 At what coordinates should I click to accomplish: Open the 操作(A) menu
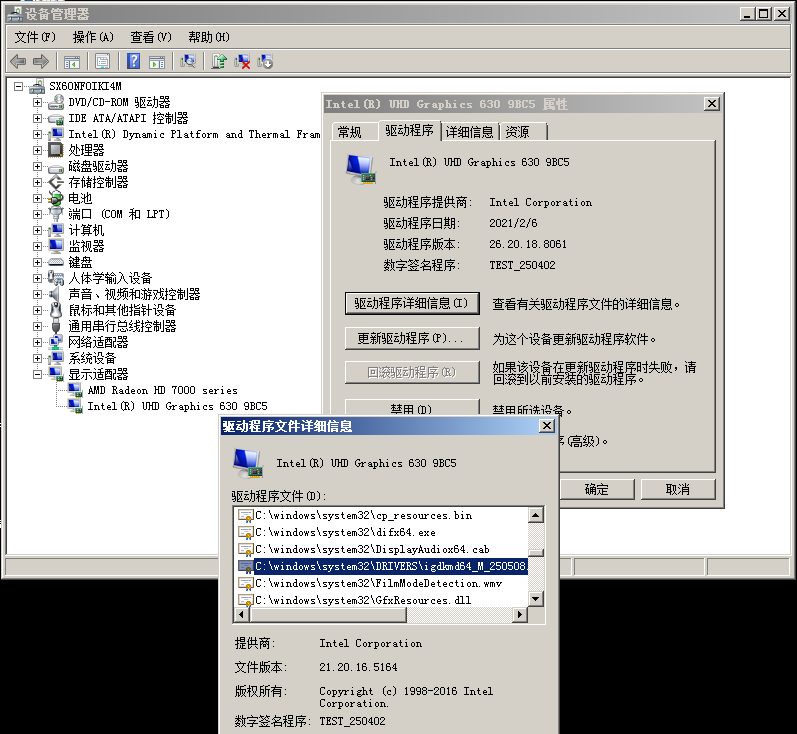pyautogui.click(x=93, y=37)
